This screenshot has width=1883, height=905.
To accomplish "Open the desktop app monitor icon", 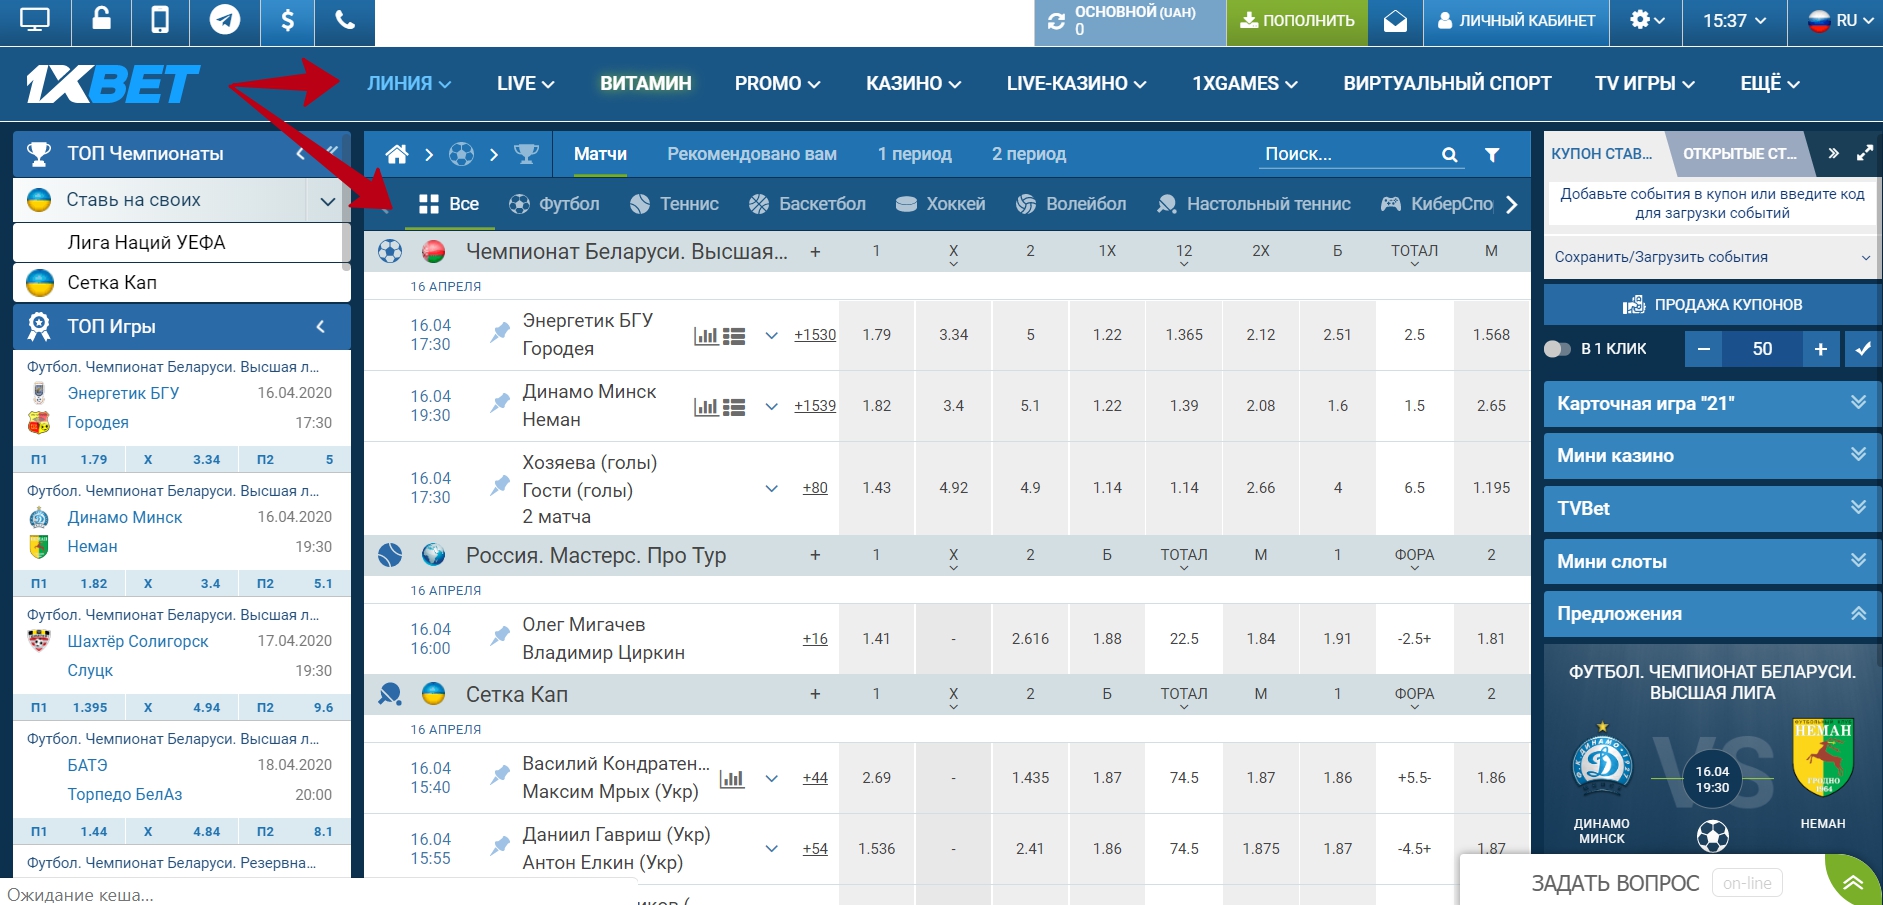I will pyautogui.click(x=35, y=20).
